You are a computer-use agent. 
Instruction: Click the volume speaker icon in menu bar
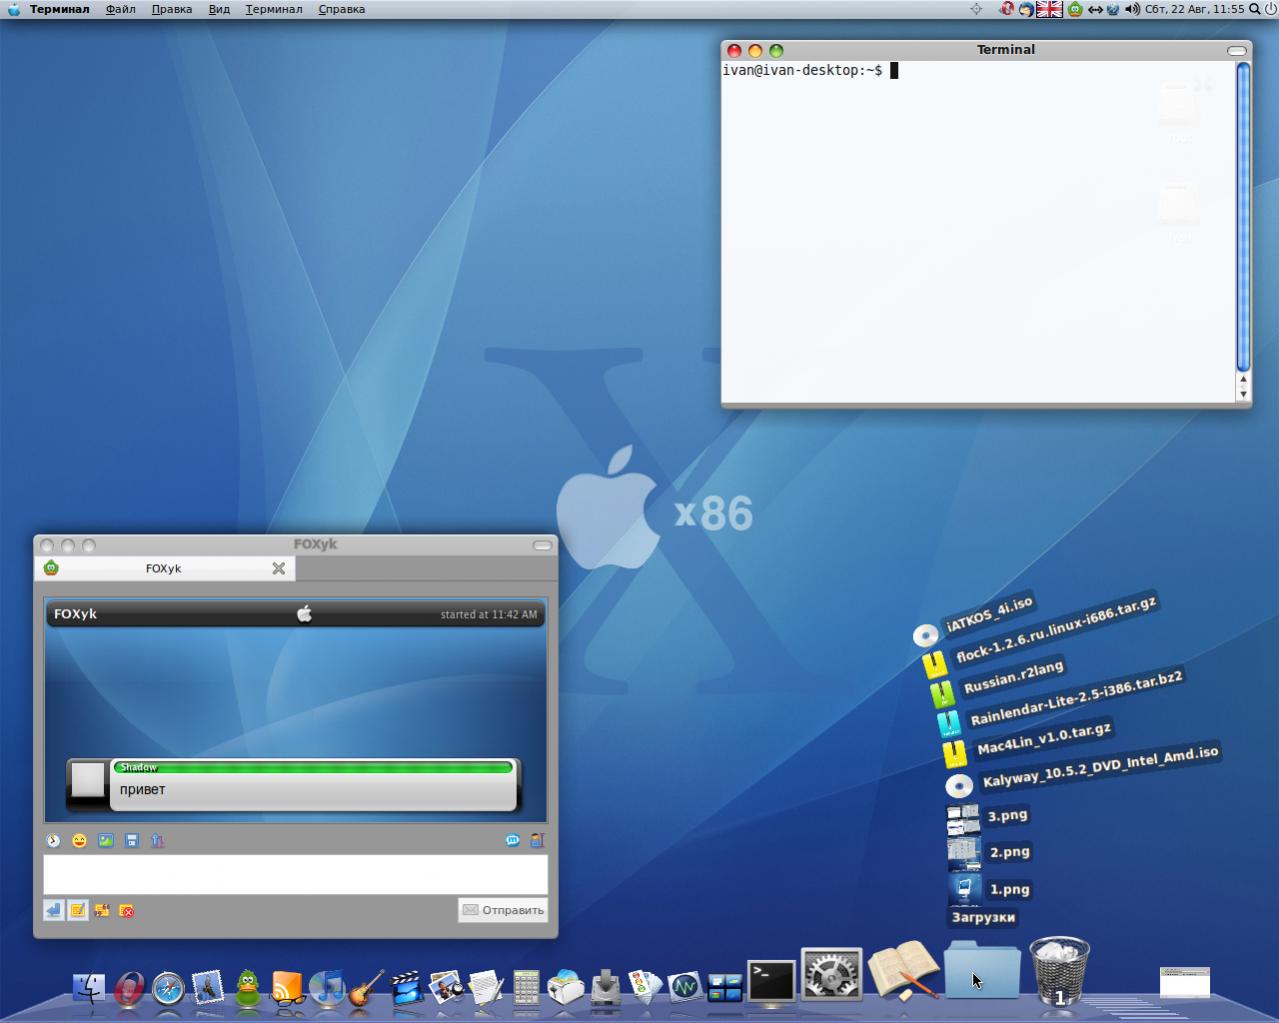(1132, 9)
